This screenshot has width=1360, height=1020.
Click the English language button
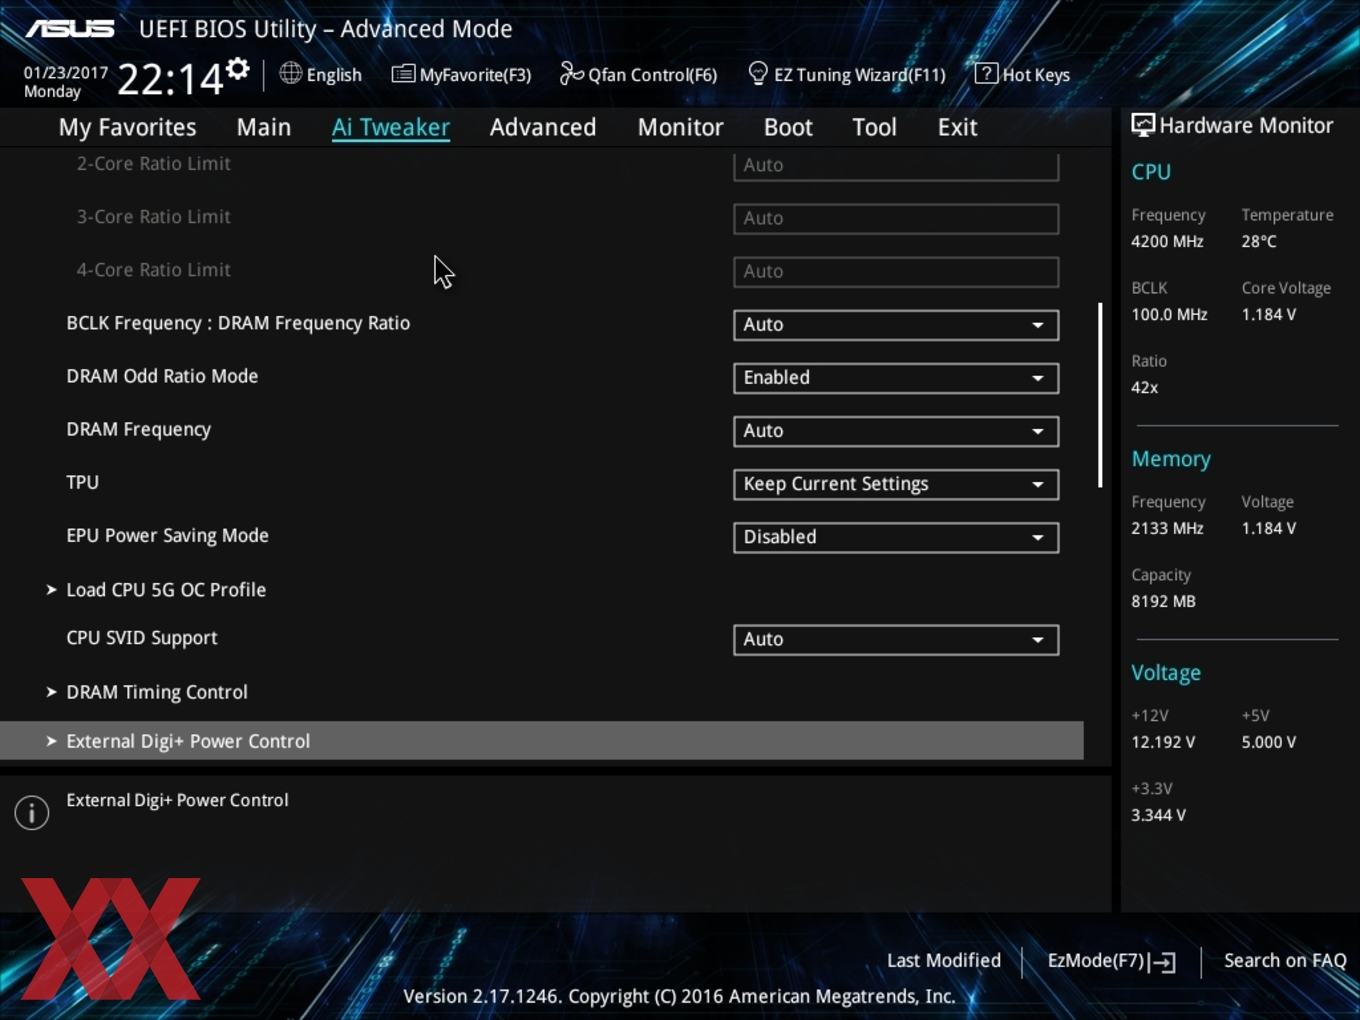tap(320, 74)
